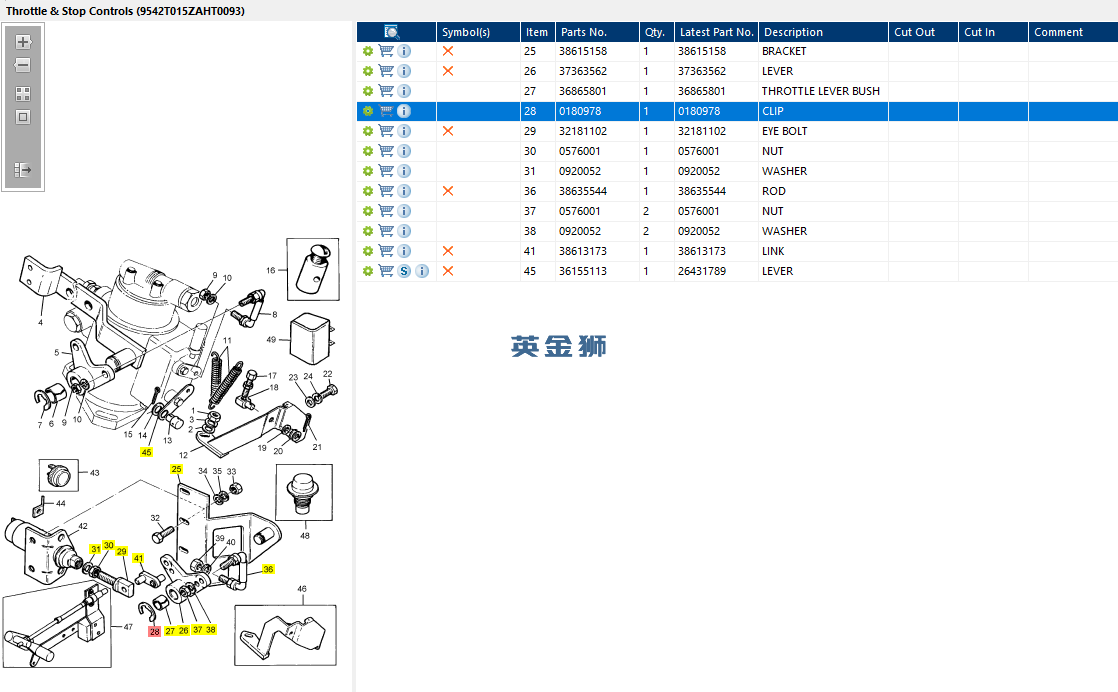Open info for ROD 38635544
Screen dimensions: 1118x692
(404, 191)
